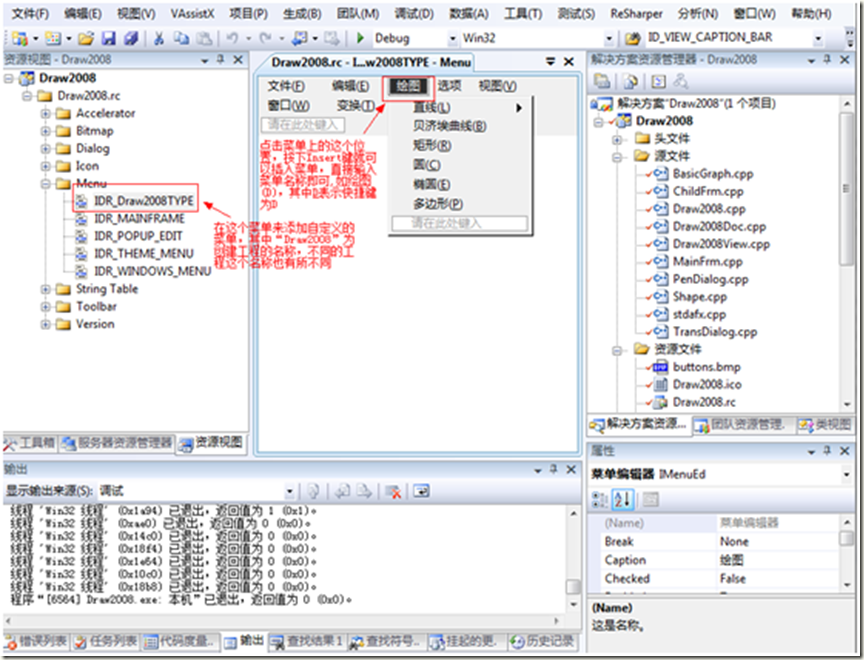The image size is (864, 660).
Task: Select PenDialog.cpp in Solution Explorer
Action: point(710,279)
